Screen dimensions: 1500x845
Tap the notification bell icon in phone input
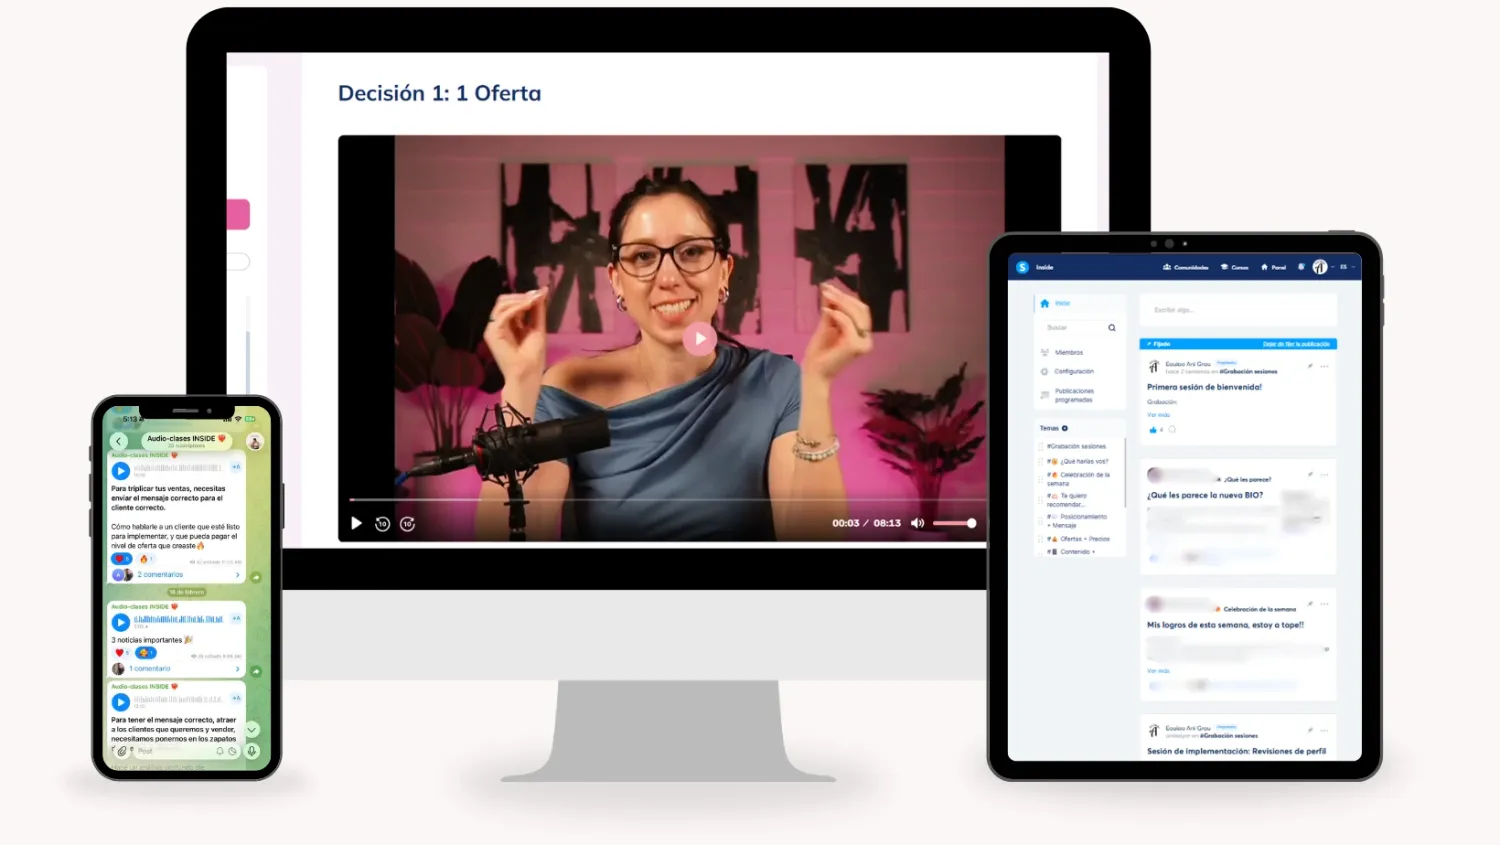220,751
